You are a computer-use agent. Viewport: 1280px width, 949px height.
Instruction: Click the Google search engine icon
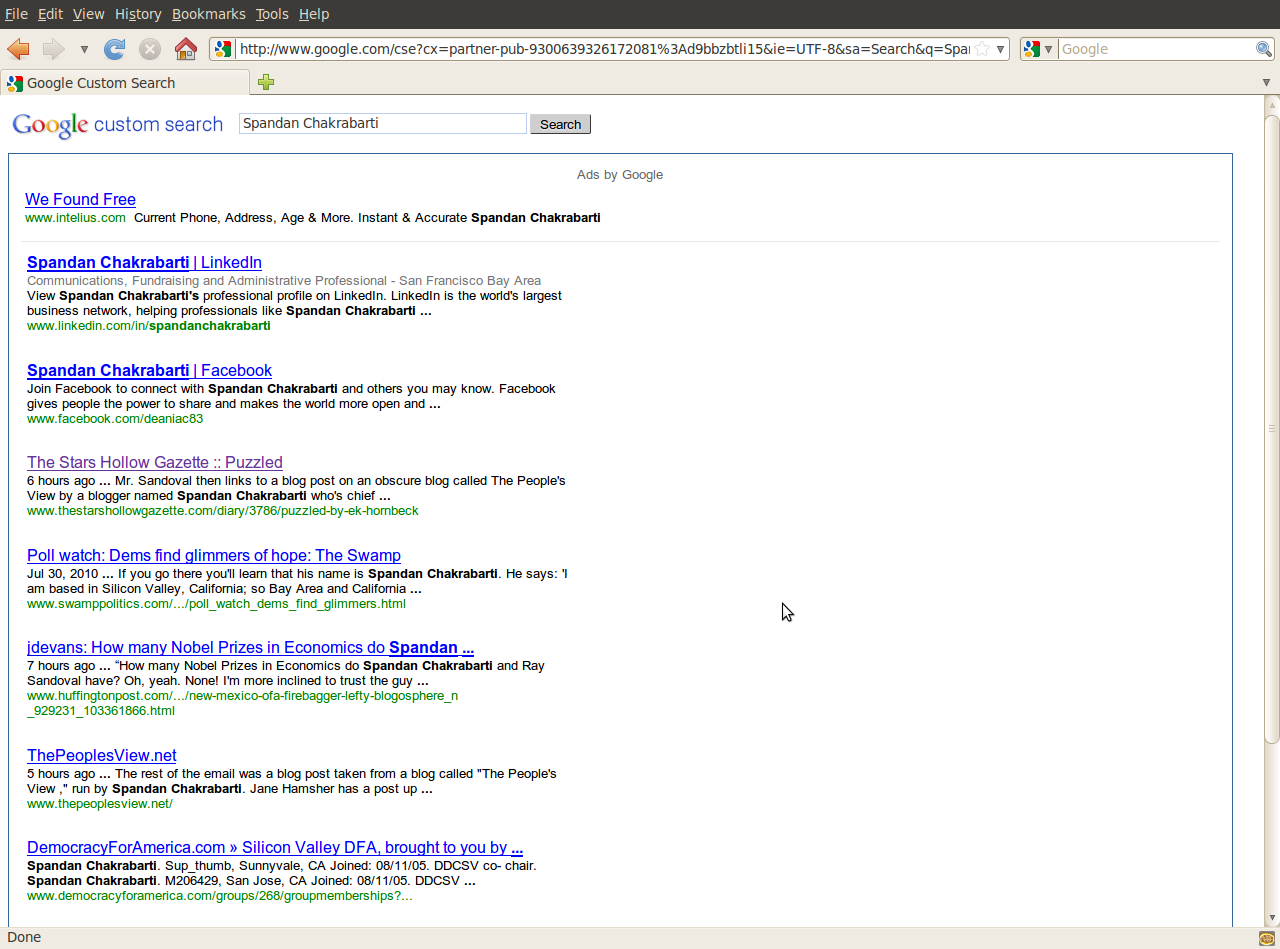[x=1033, y=49]
